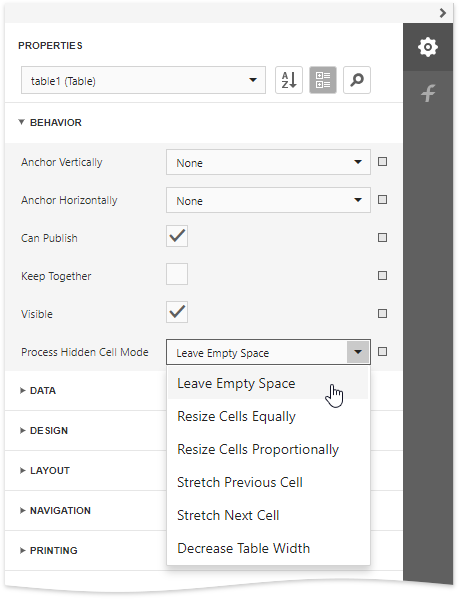Click the Visible label
The height and width of the screenshot is (599, 459).
tap(37, 314)
